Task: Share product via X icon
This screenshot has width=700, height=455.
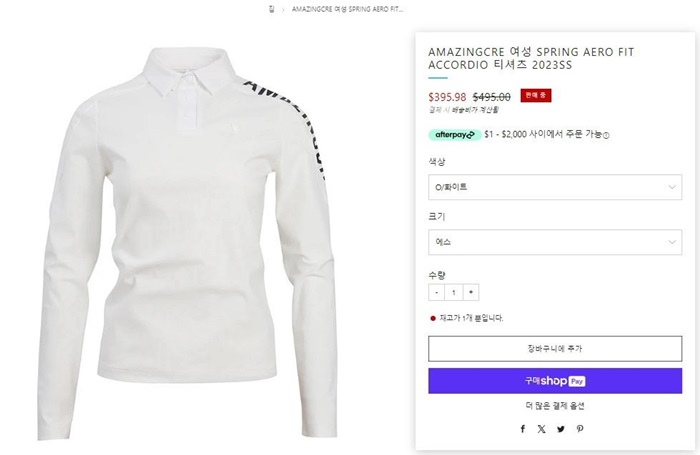Action: pos(541,428)
